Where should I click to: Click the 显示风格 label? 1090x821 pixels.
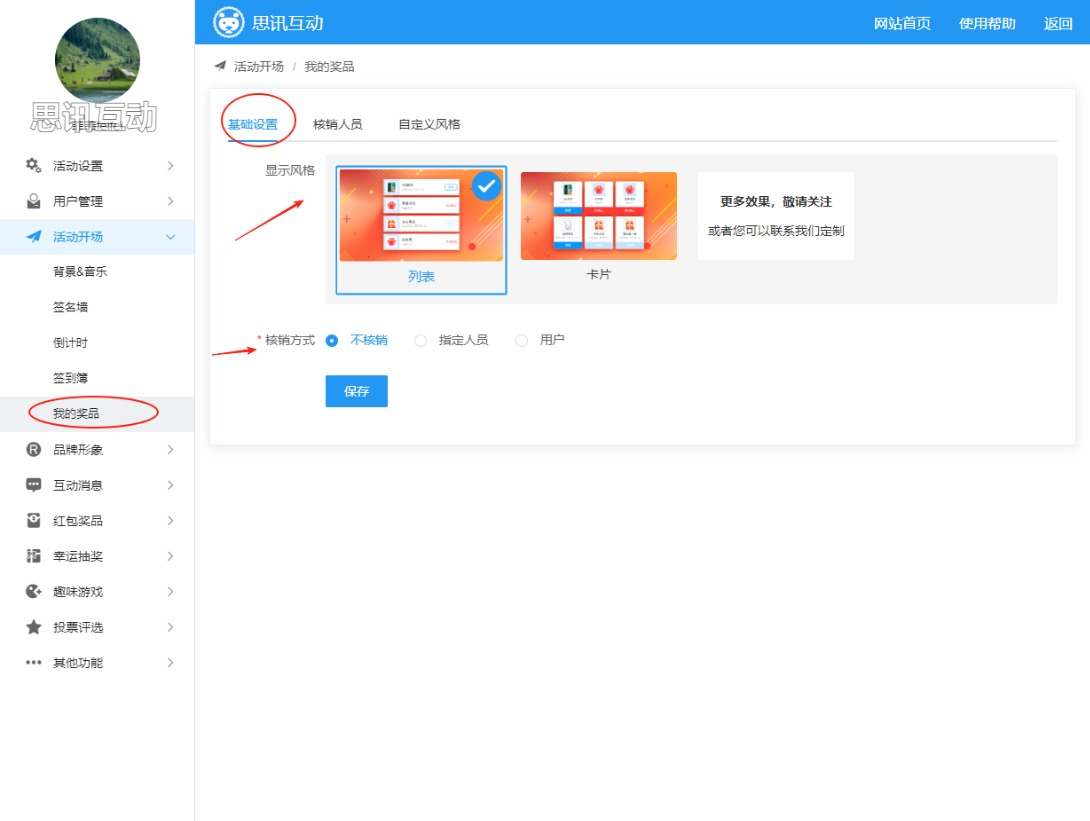pos(290,170)
